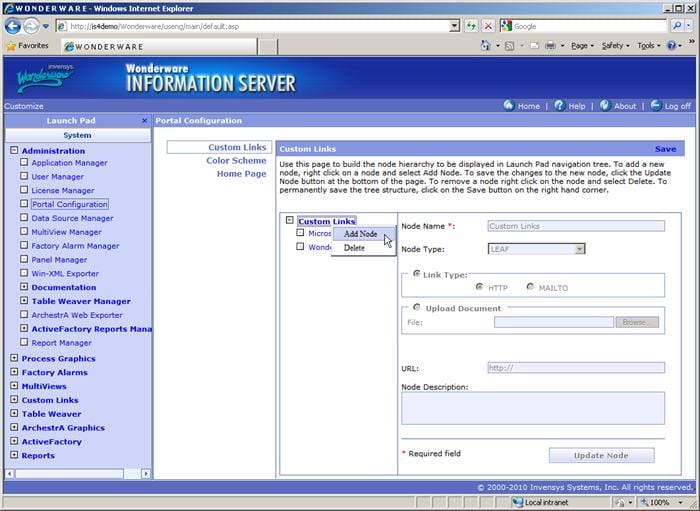This screenshot has height=511, width=700.
Task: Open the Safety menu
Action: point(616,46)
